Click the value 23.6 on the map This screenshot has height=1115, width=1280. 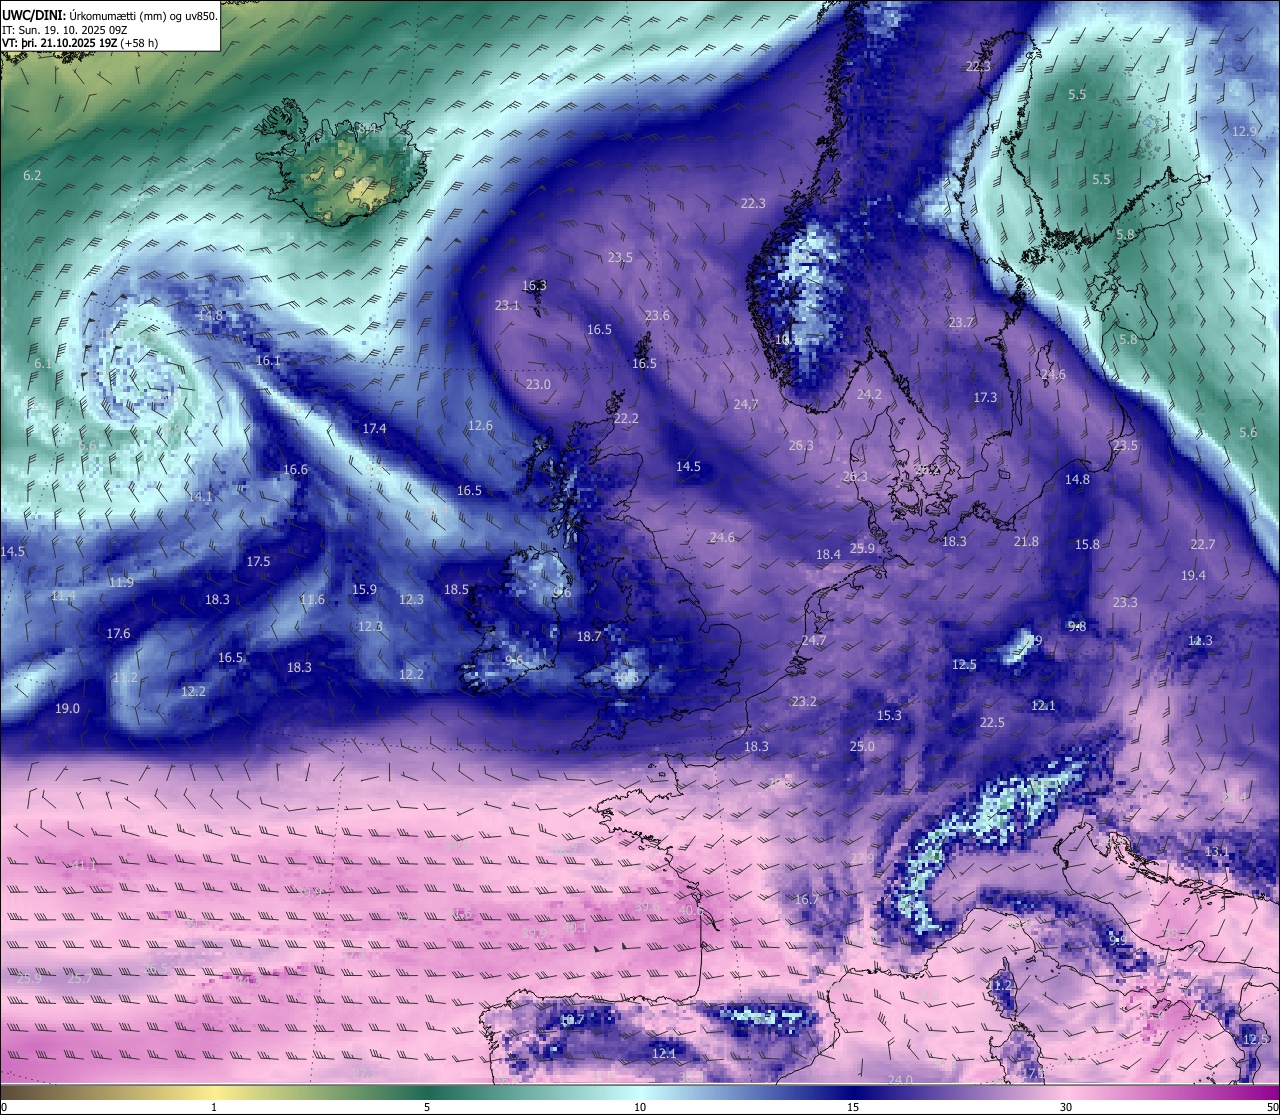(x=657, y=315)
